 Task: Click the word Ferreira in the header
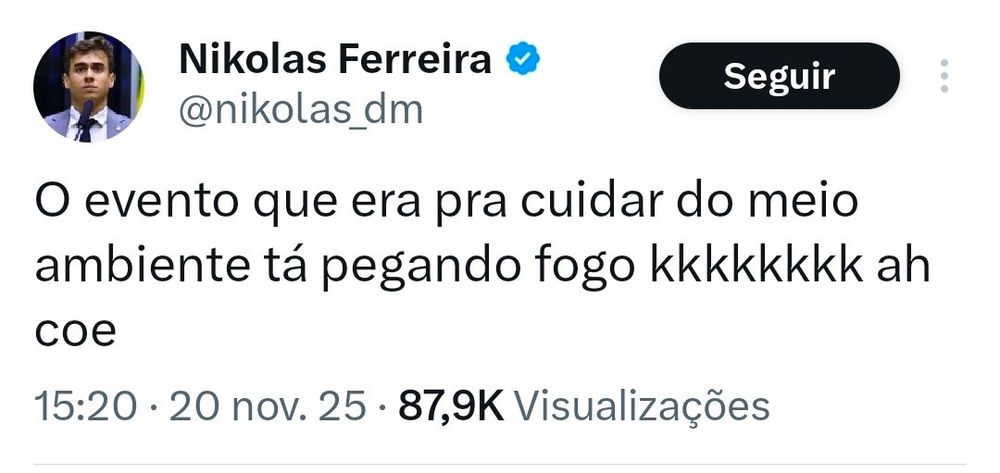[415, 60]
